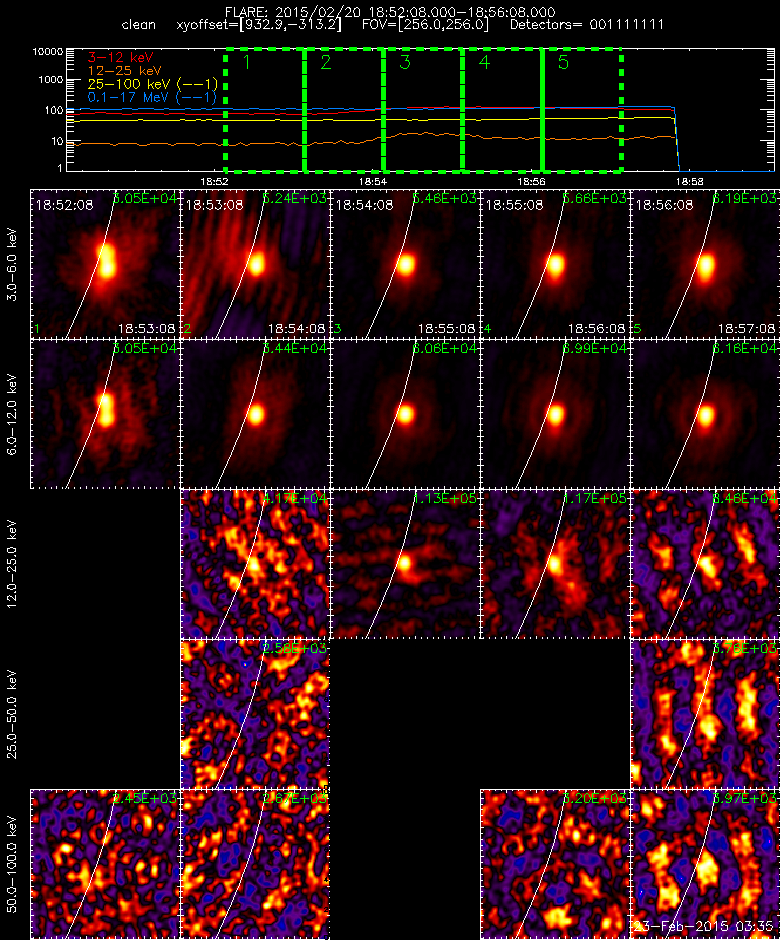Open the 6.0-12.0 keV image for interval 2
Image resolution: width=780 pixels, height=940 pixels.
[255, 414]
